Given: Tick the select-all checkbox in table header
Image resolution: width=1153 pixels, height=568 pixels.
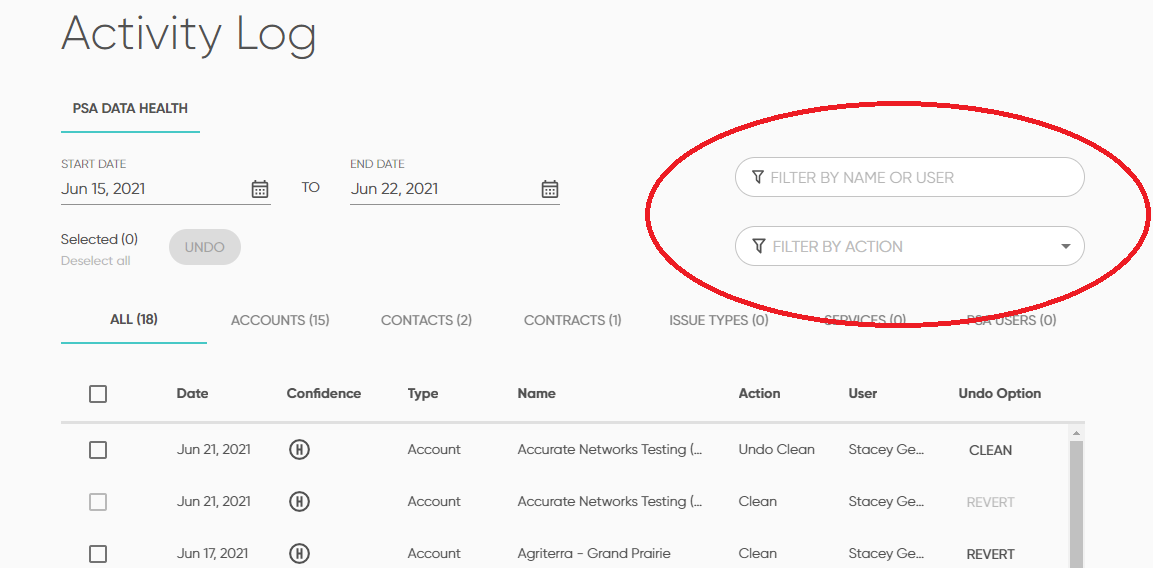Looking at the screenshot, I should pos(98,394).
